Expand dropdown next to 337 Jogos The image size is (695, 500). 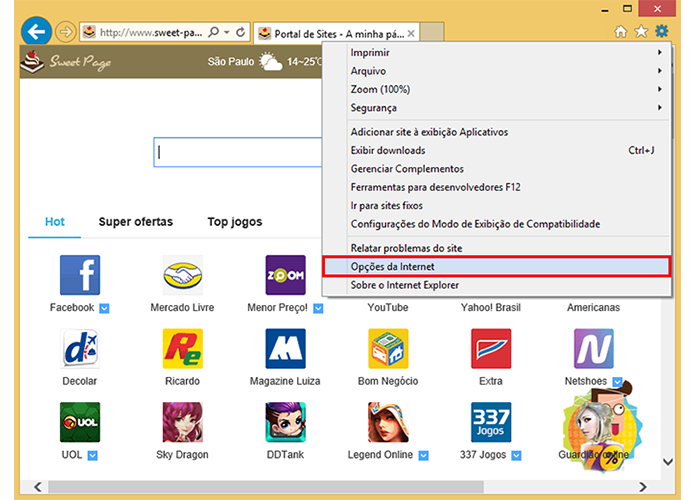click(x=516, y=455)
